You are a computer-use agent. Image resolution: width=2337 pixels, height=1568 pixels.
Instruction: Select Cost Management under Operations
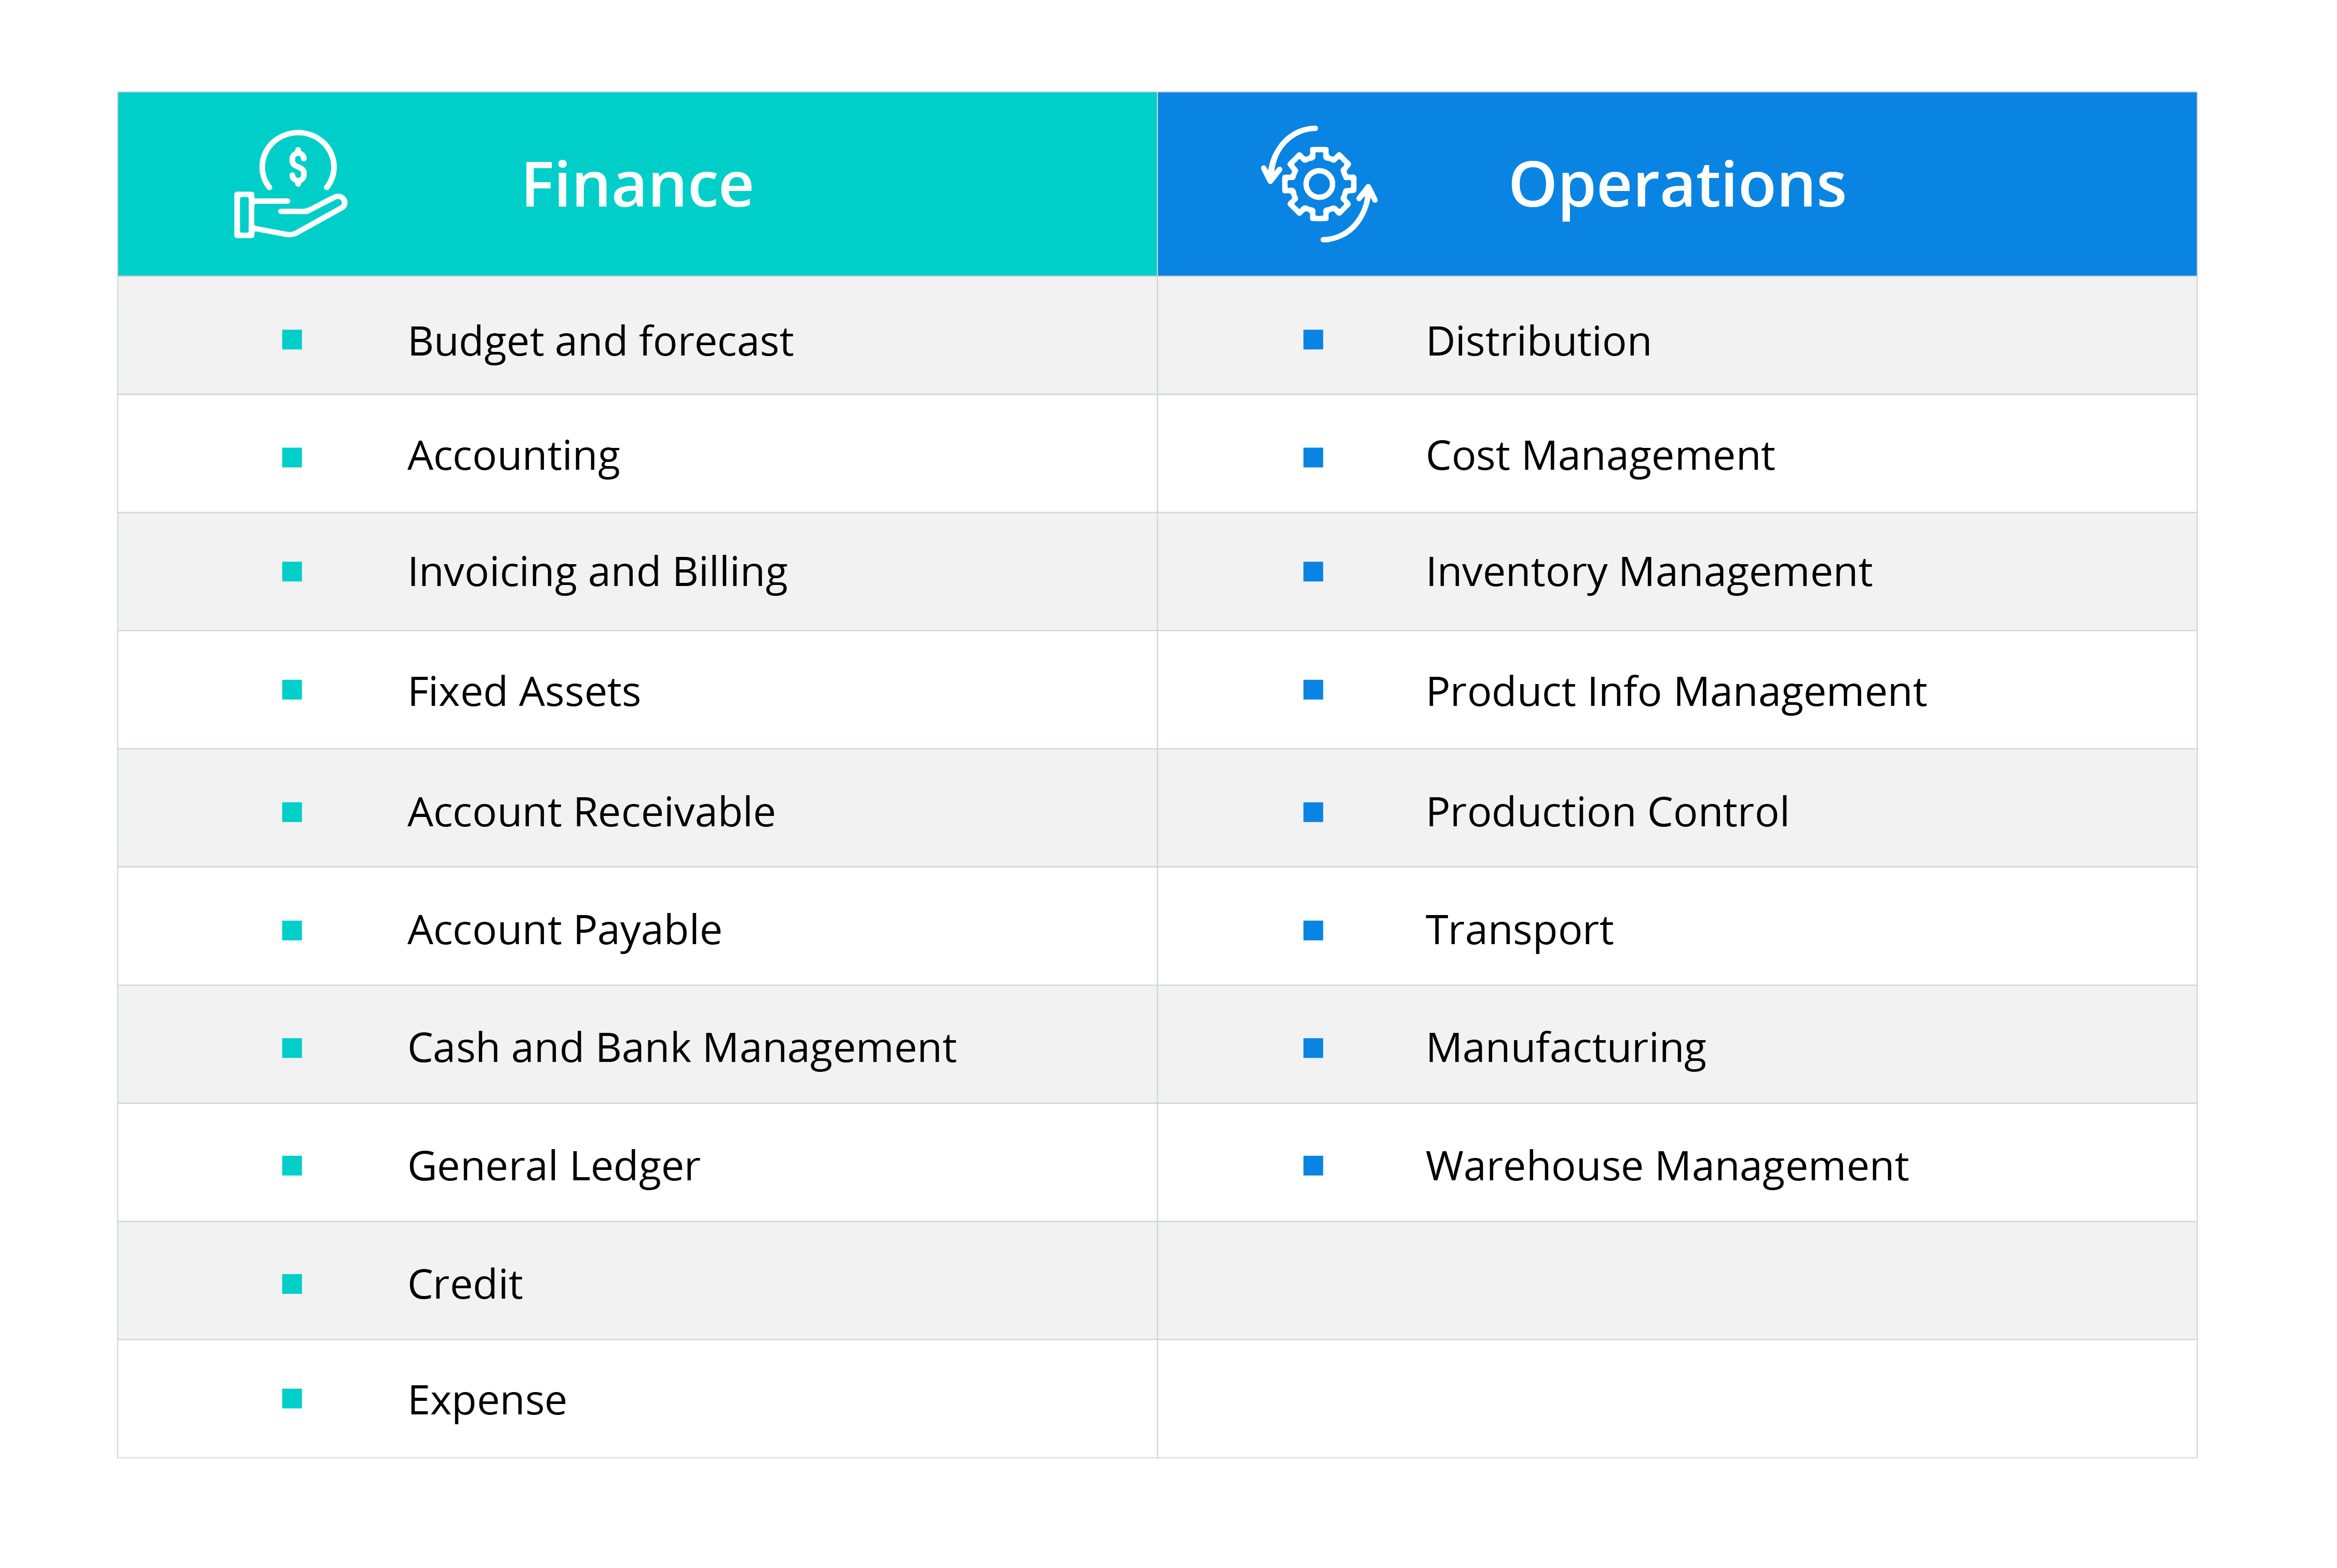[x=1600, y=457]
